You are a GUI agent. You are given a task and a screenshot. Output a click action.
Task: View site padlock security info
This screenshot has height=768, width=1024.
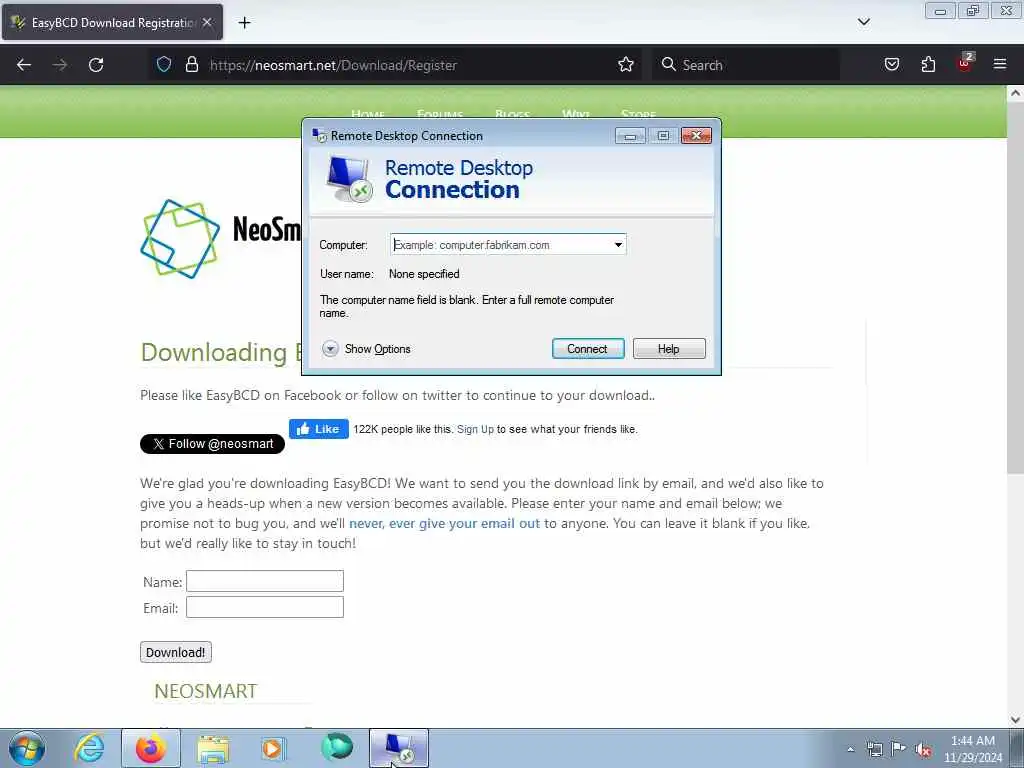pyautogui.click(x=191, y=64)
